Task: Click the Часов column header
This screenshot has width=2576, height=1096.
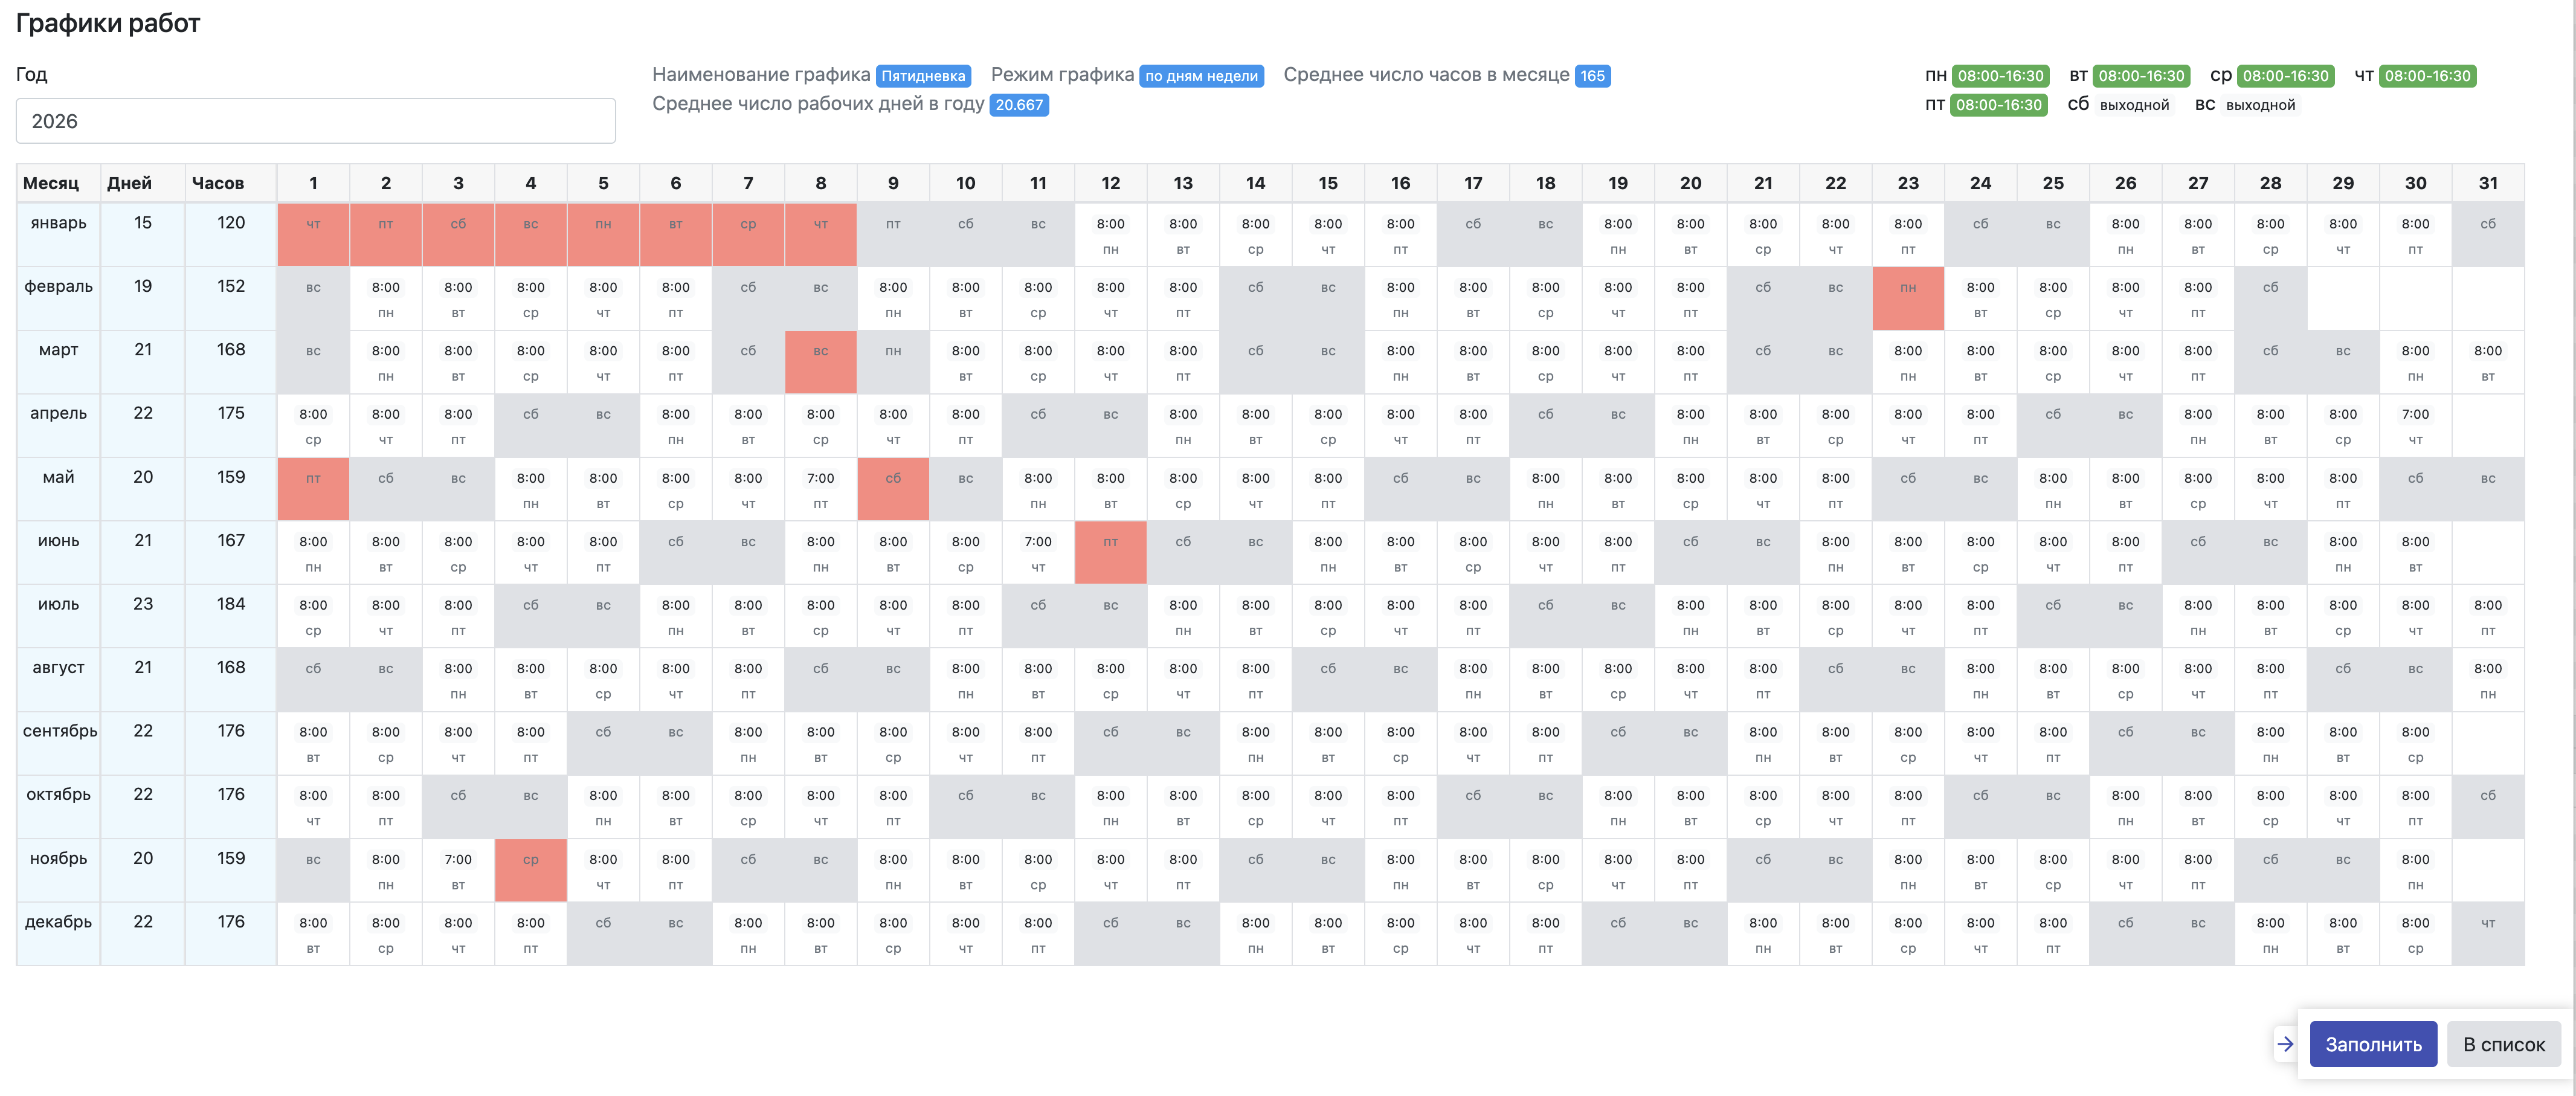Action: click(x=218, y=183)
